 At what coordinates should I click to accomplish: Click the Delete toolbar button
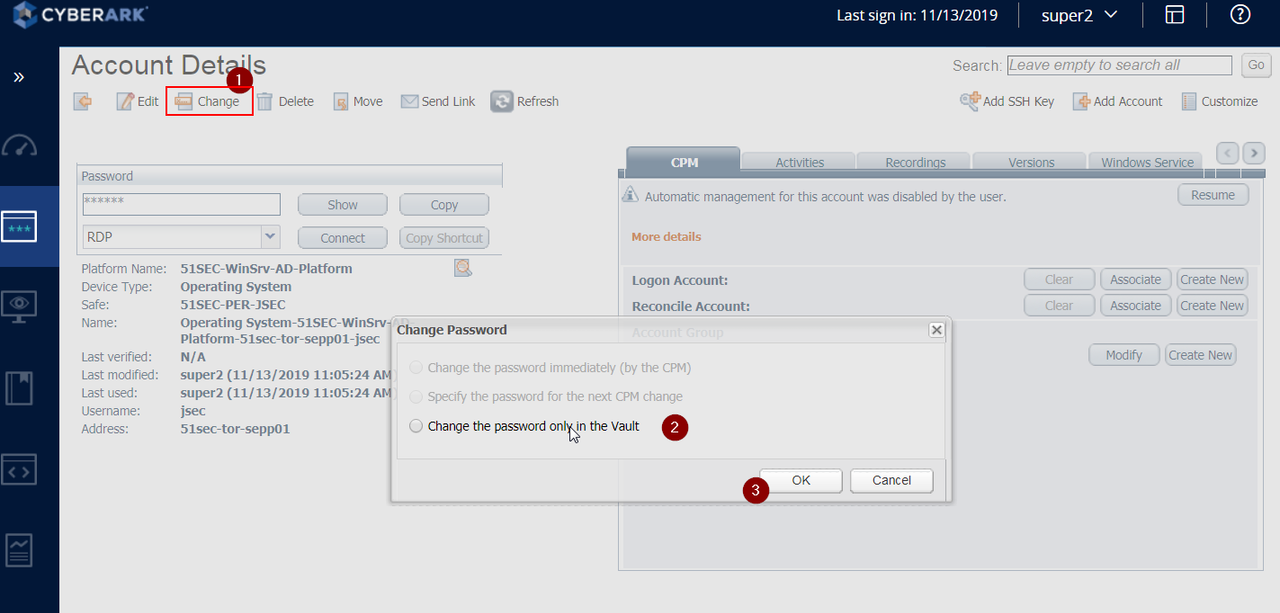coord(285,101)
